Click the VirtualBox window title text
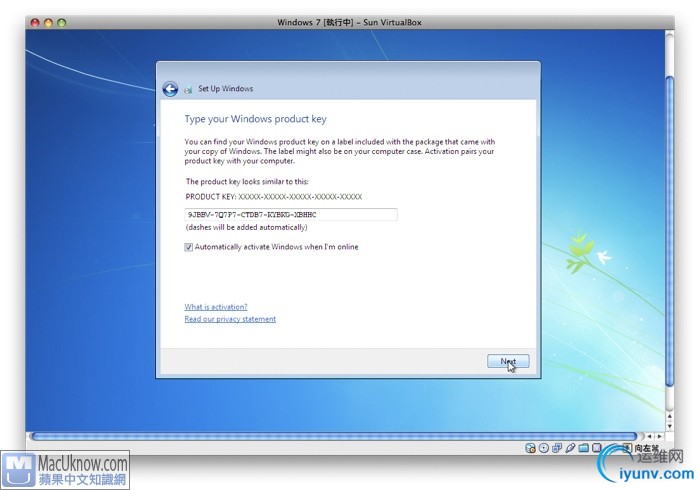Image resolution: width=700 pixels, height=490 pixels. 349,22
